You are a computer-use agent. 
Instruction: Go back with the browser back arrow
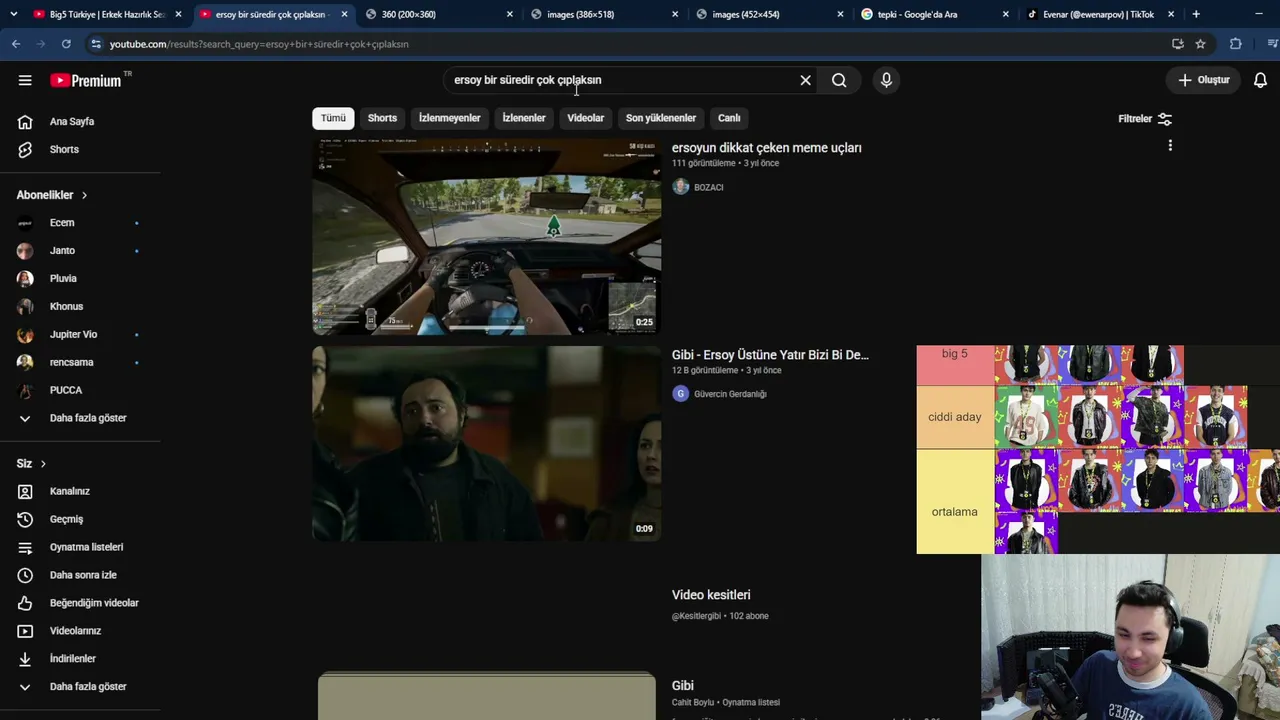pos(16,44)
